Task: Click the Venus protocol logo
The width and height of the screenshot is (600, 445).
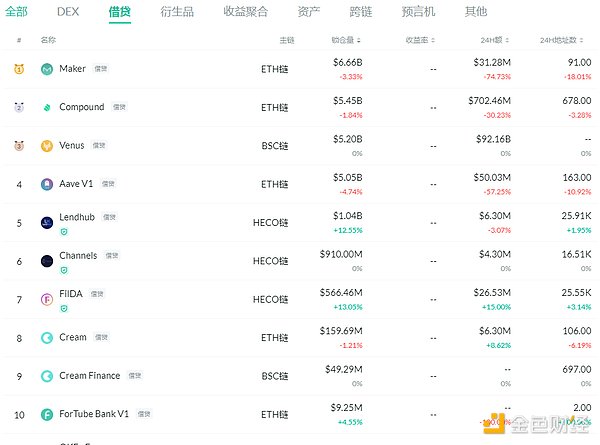Action: tap(47, 146)
